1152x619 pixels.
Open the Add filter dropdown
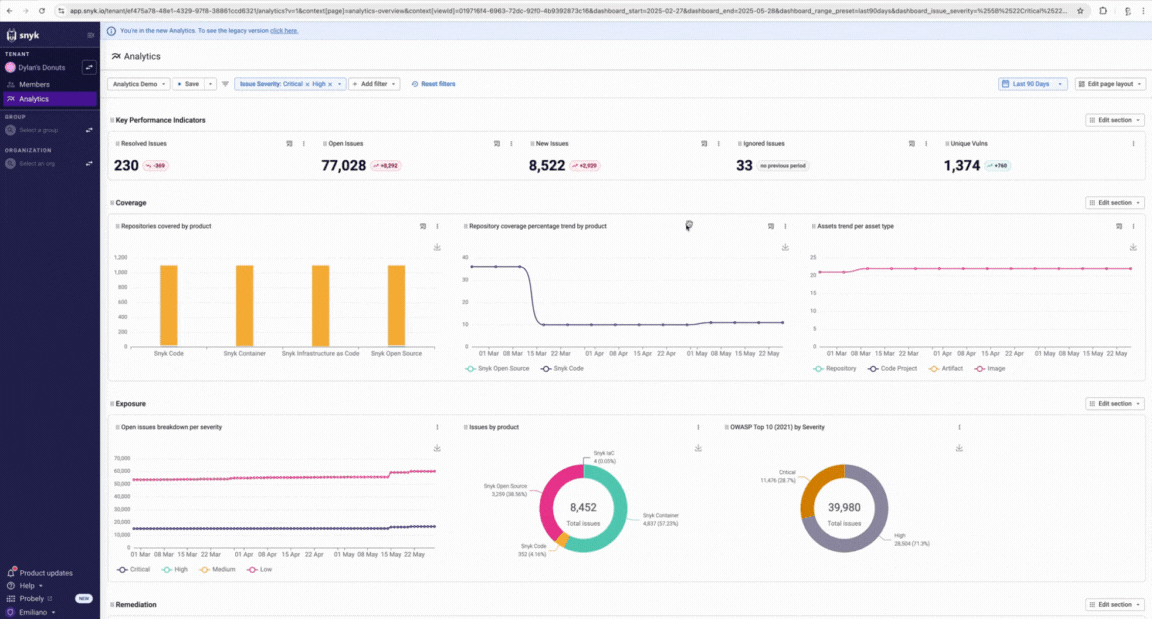coord(374,84)
